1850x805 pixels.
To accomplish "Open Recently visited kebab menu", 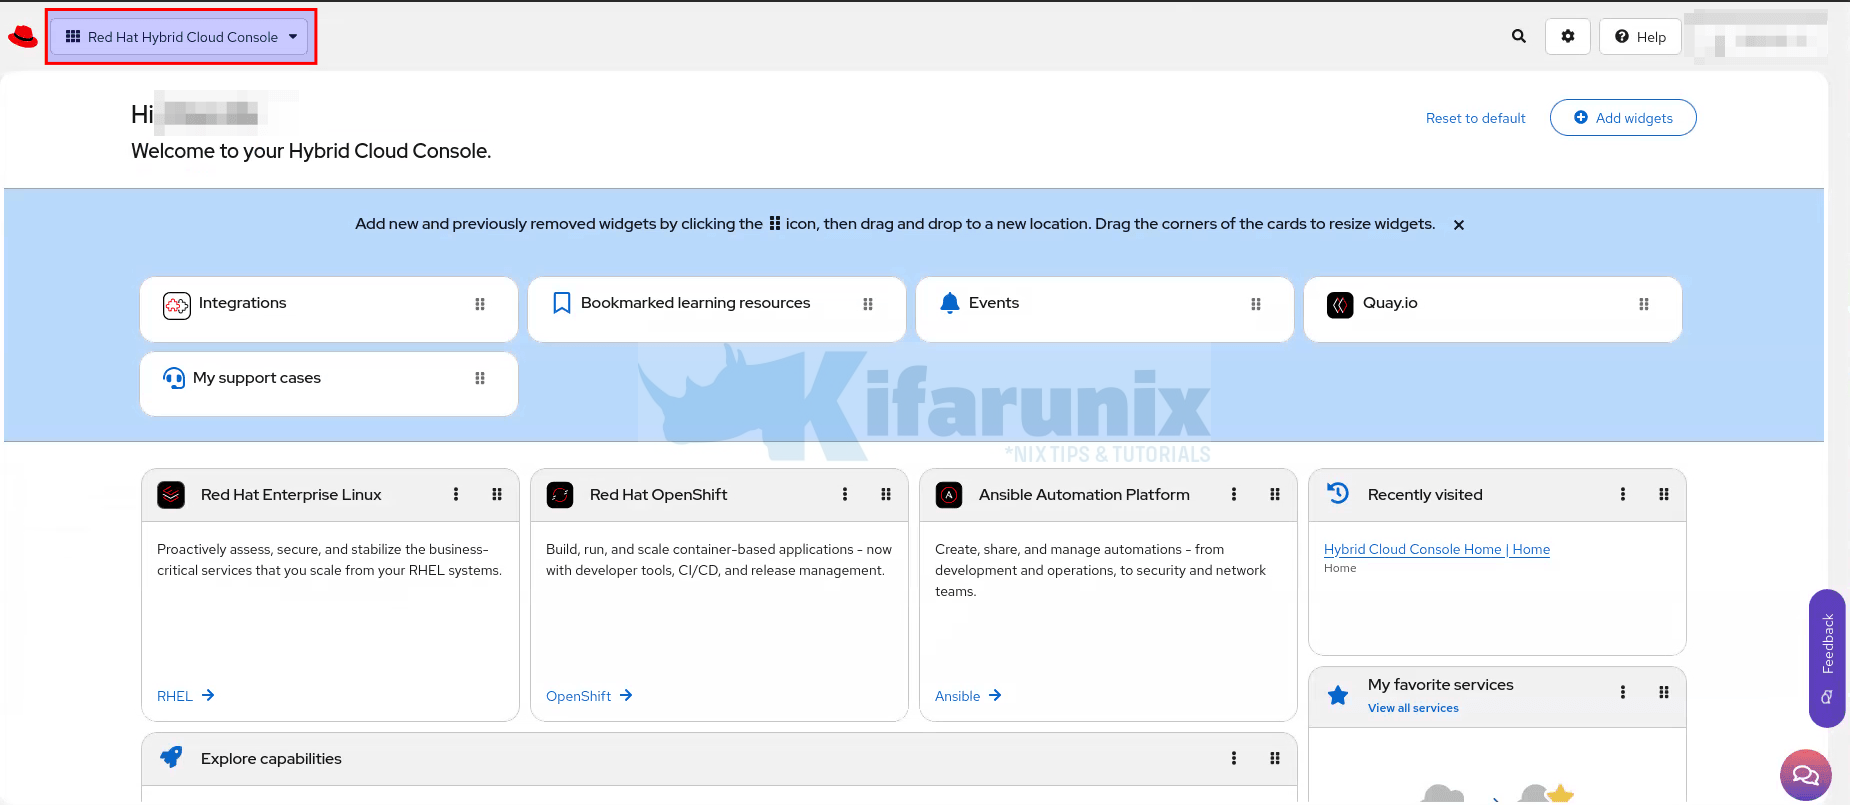I will coord(1623,494).
